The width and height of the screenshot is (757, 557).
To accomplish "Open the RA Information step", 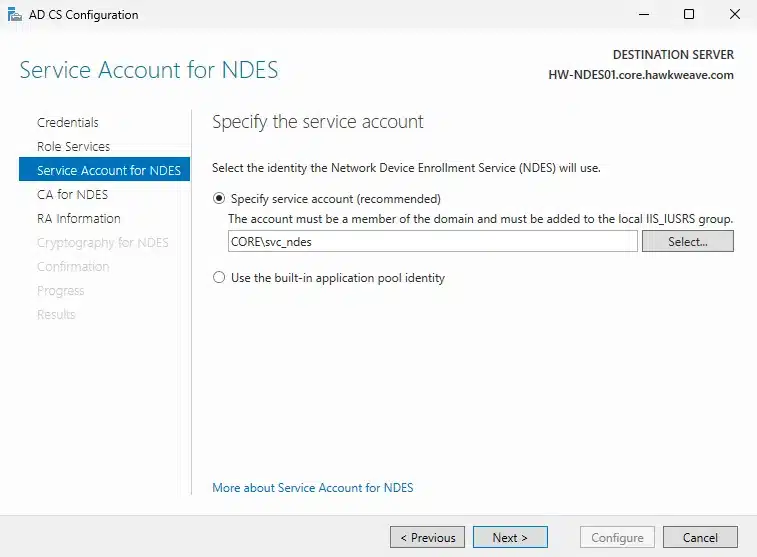I will 78,218.
